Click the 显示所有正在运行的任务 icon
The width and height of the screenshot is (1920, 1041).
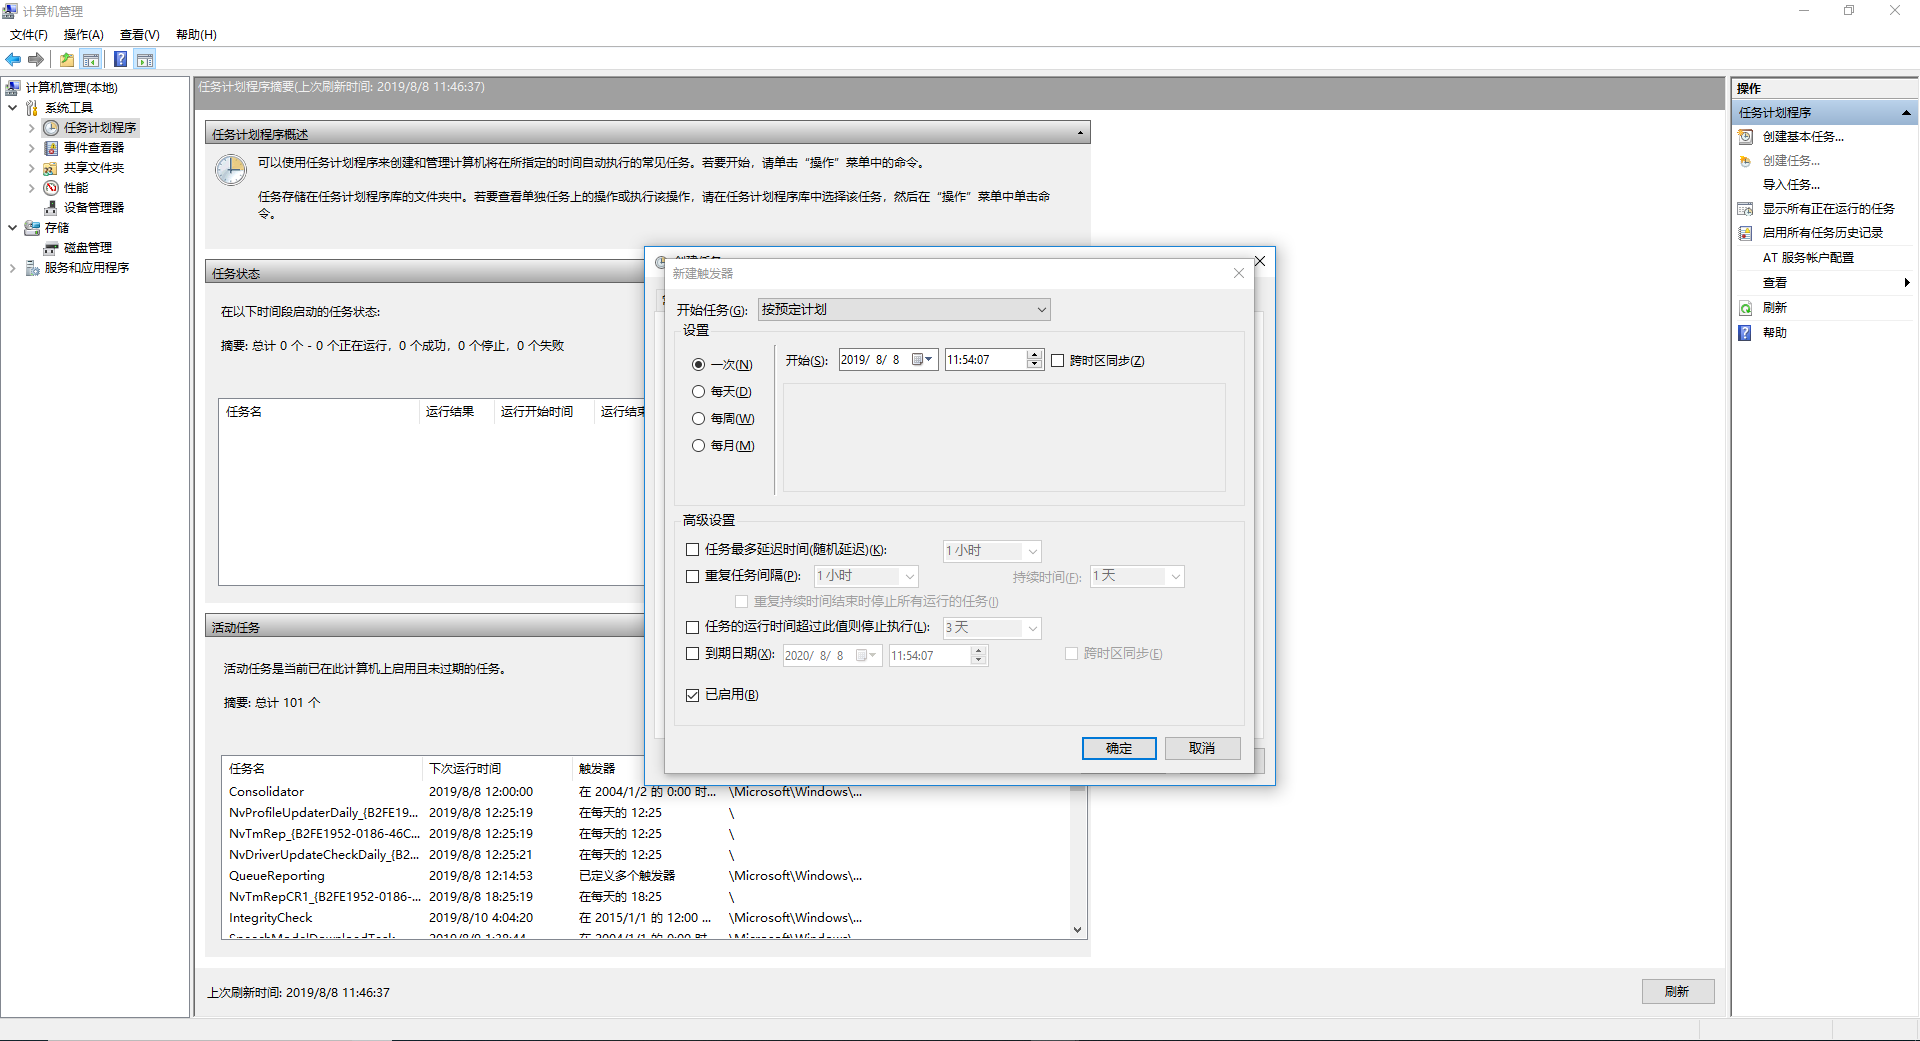tap(1745, 209)
